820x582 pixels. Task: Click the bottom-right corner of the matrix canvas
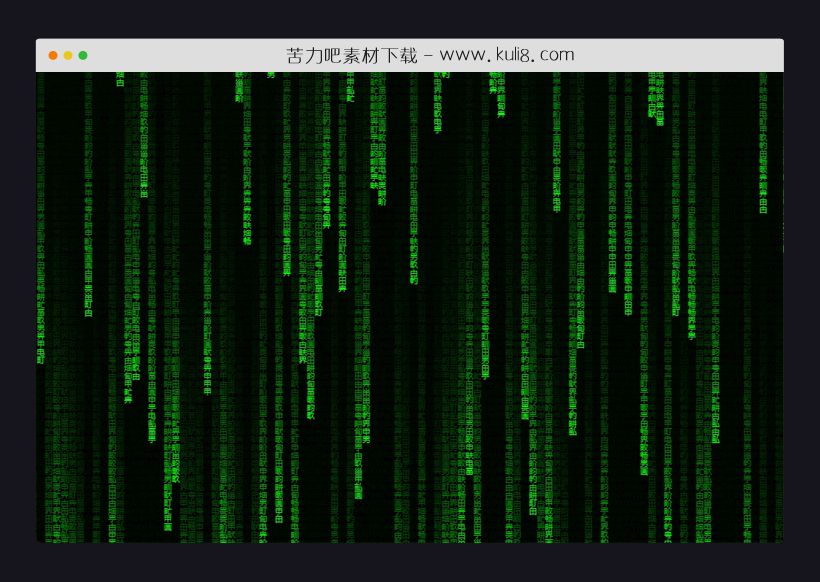point(778,538)
